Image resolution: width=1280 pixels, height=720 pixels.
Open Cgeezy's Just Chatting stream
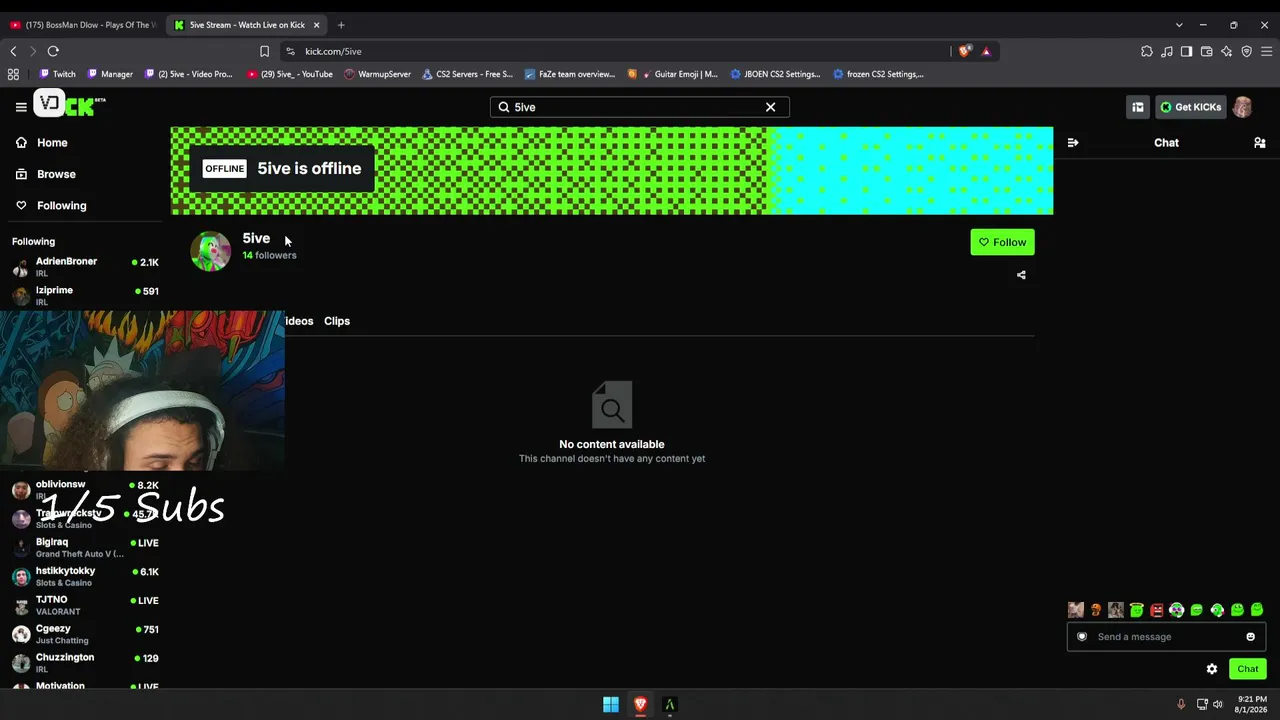[x=85, y=634]
